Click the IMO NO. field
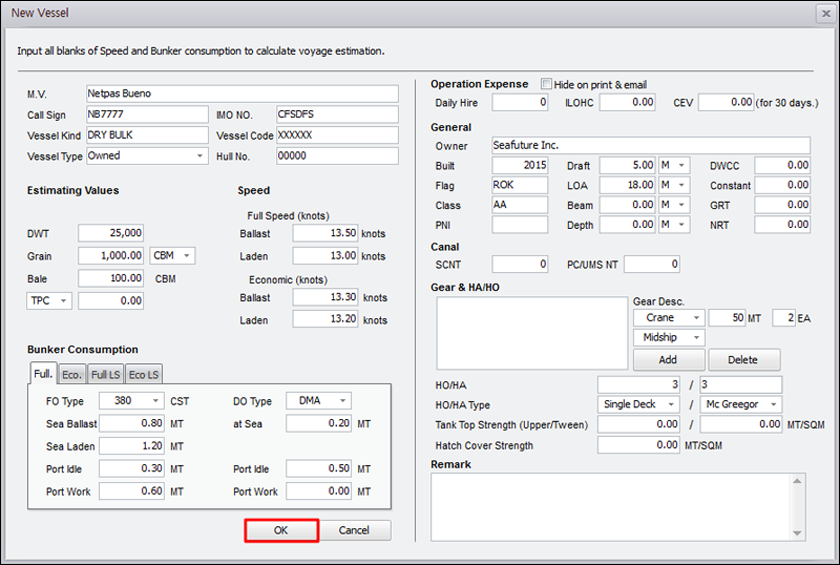This screenshot has height=565, width=840. click(x=338, y=115)
